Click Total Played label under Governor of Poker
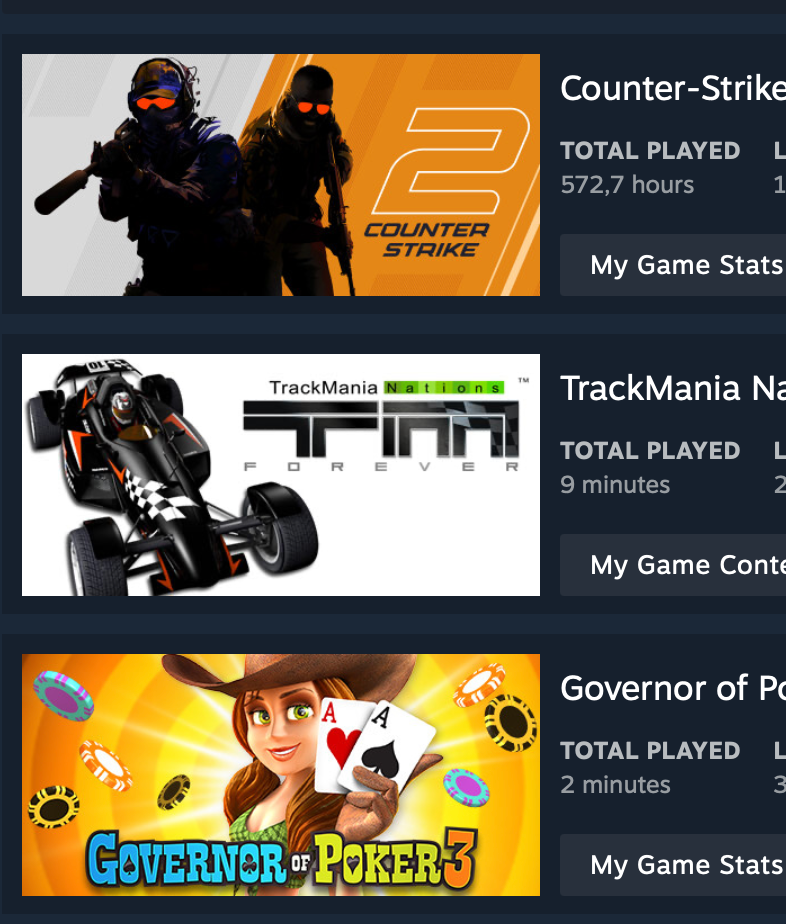Viewport: 786px width, 924px height. pos(650,751)
